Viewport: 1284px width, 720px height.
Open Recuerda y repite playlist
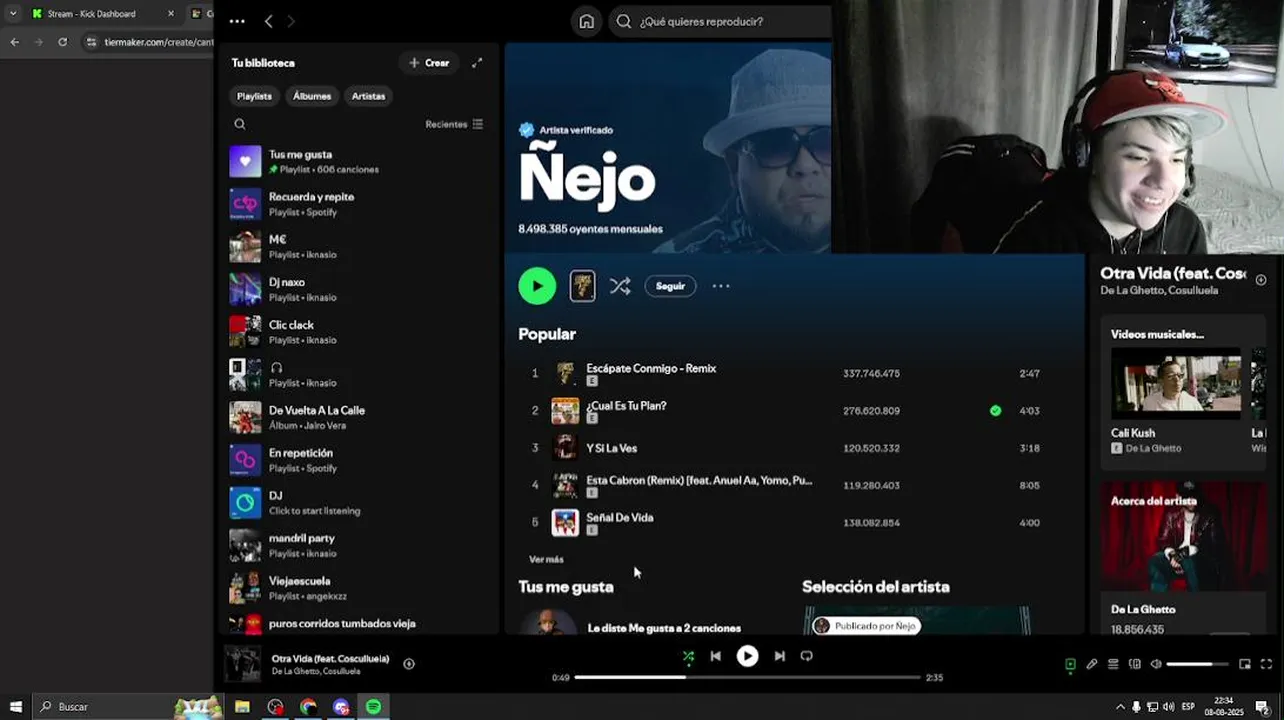357,204
